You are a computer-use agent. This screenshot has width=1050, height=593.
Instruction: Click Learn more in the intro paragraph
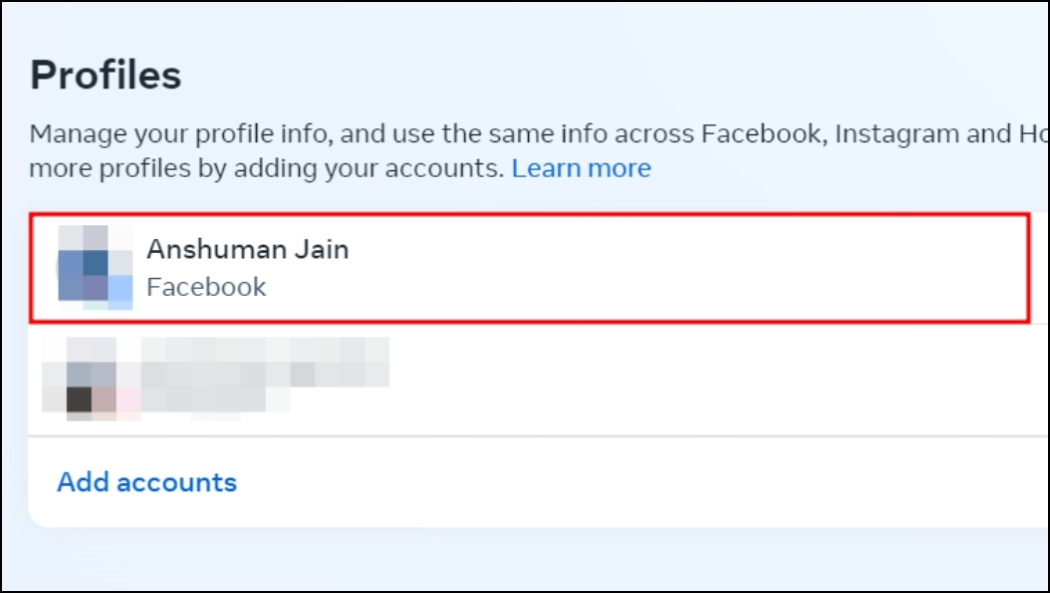pos(582,168)
